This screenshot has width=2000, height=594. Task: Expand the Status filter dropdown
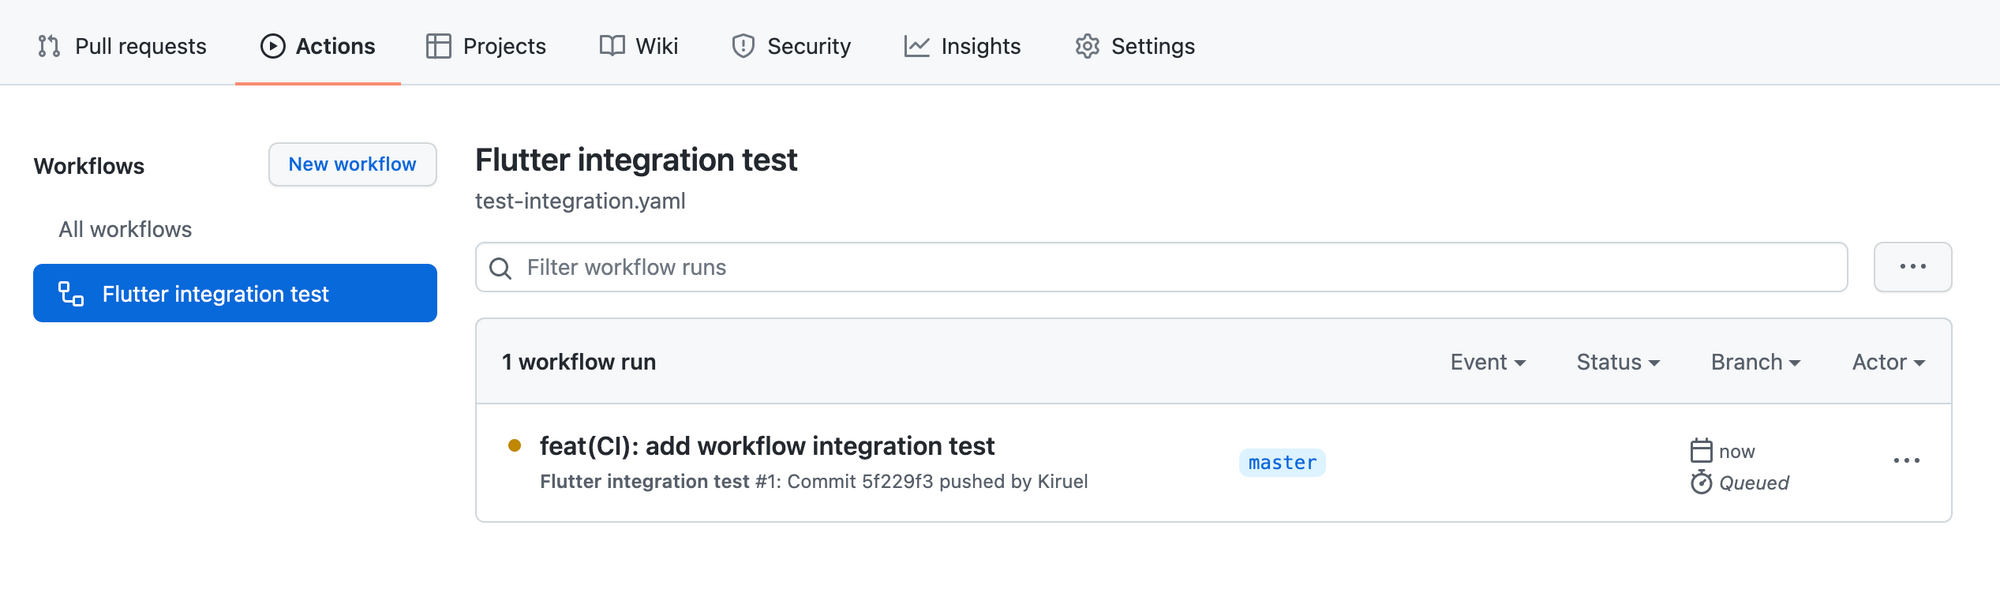coord(1618,362)
